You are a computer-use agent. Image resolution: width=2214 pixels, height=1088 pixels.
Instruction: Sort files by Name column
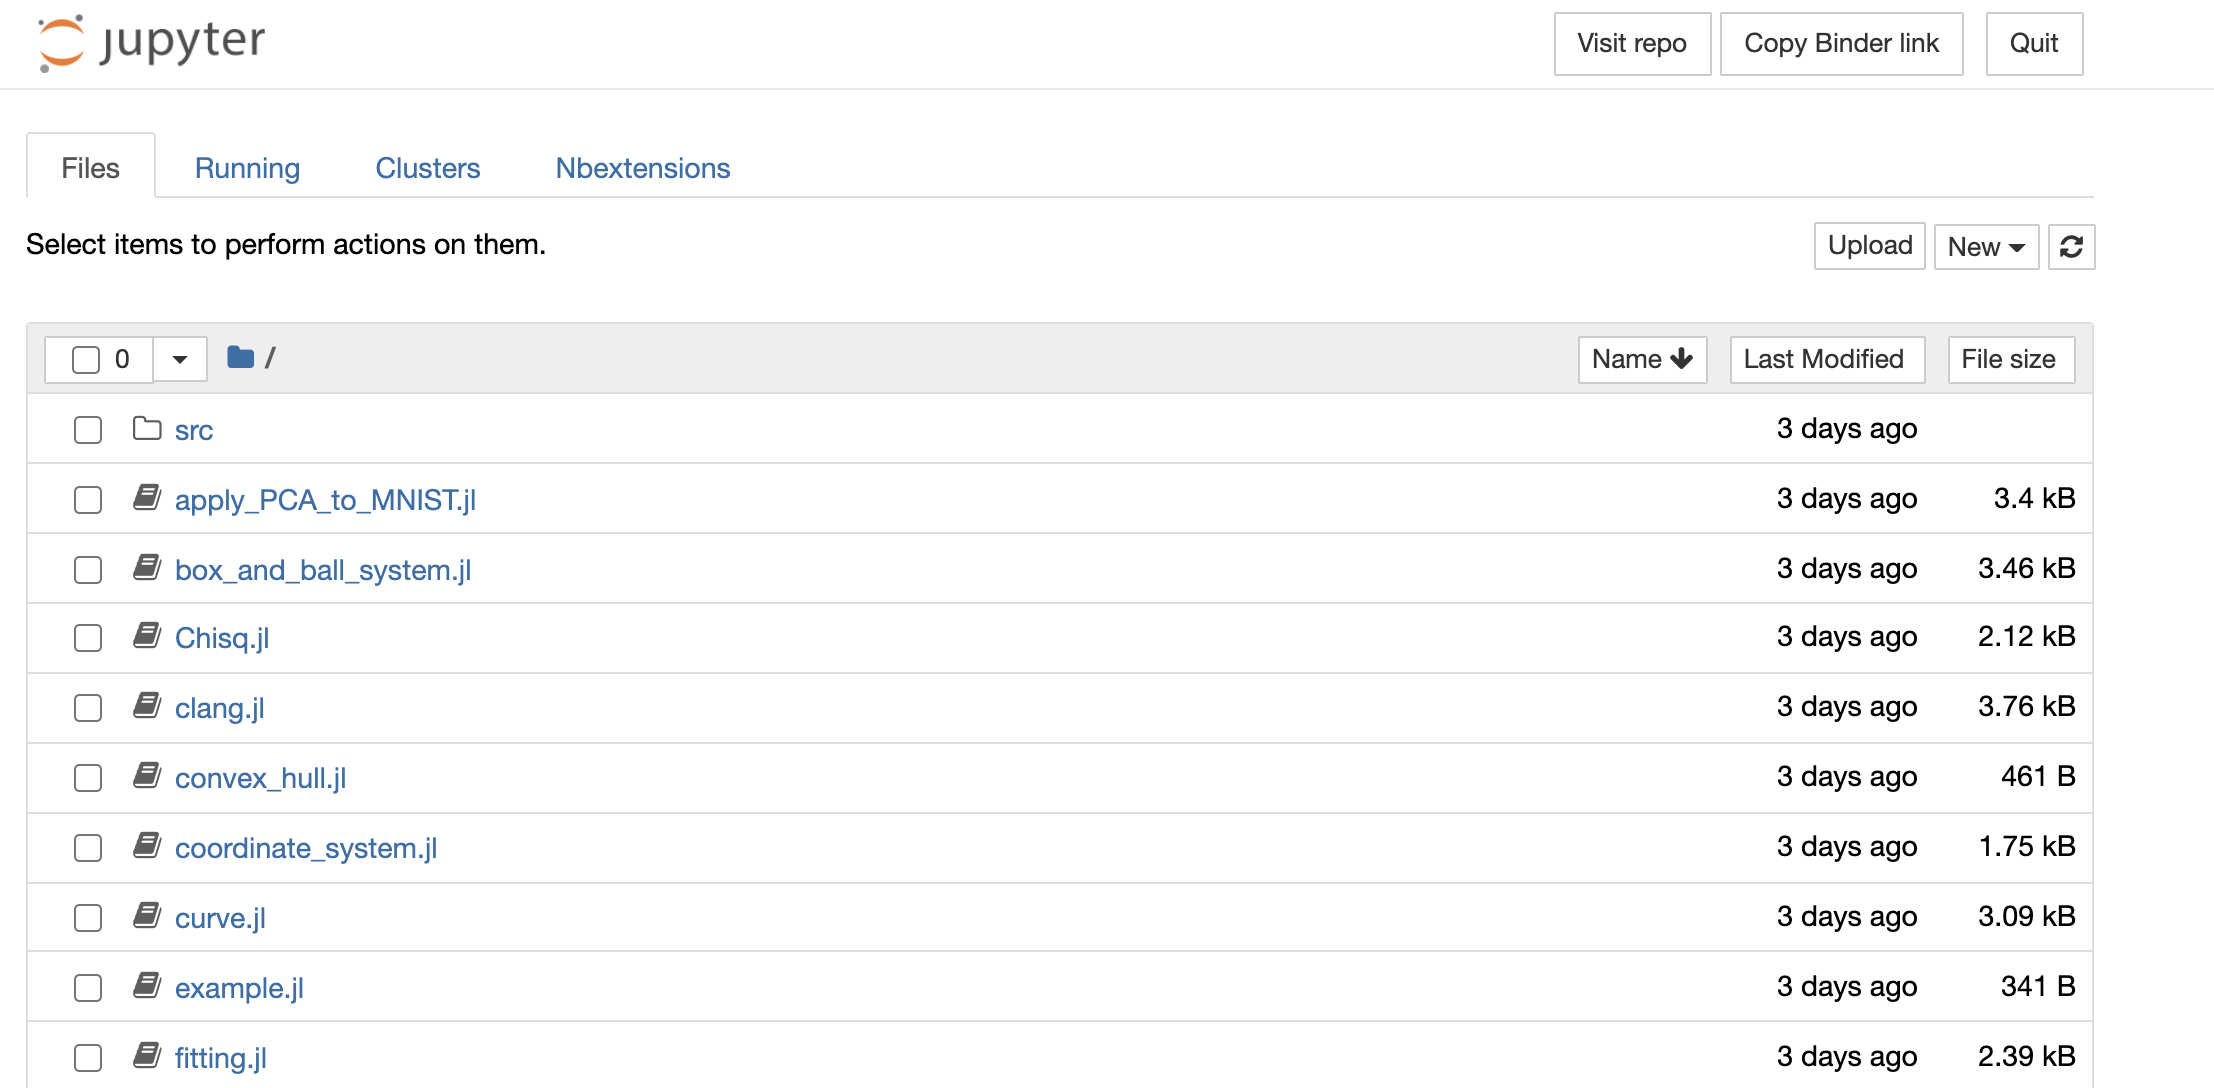(1641, 359)
